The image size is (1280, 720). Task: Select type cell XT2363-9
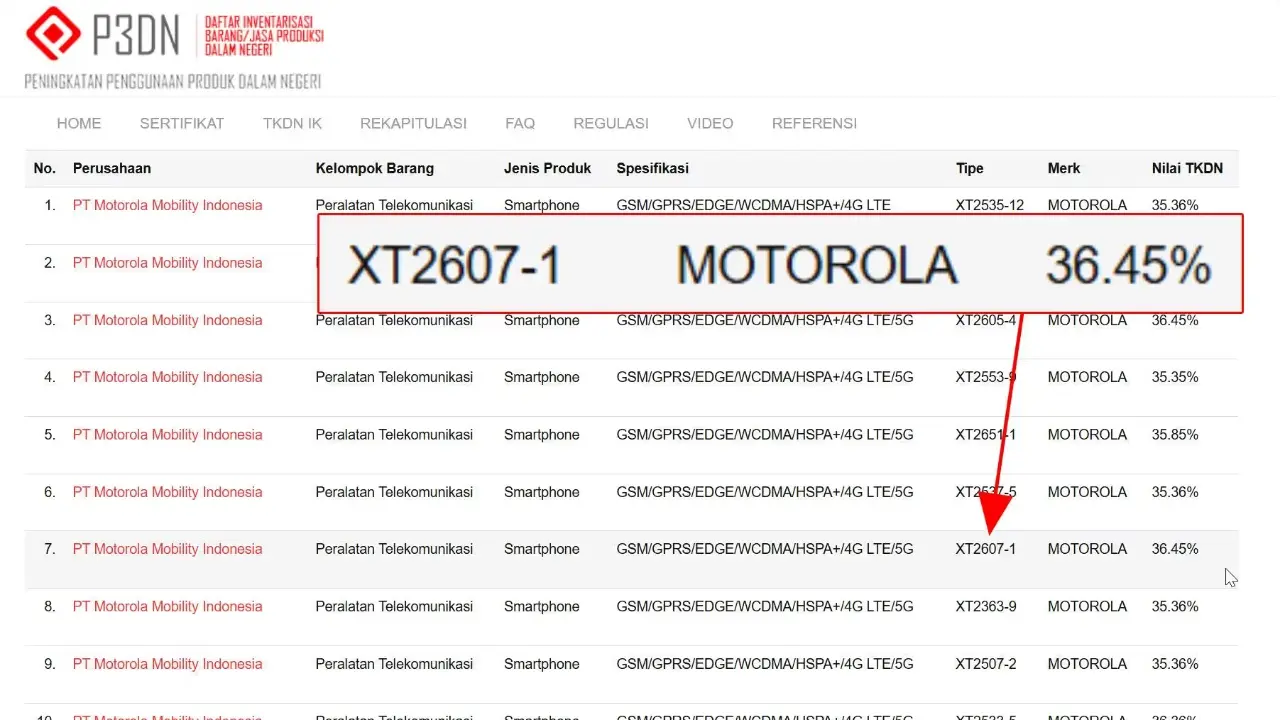[986, 607]
